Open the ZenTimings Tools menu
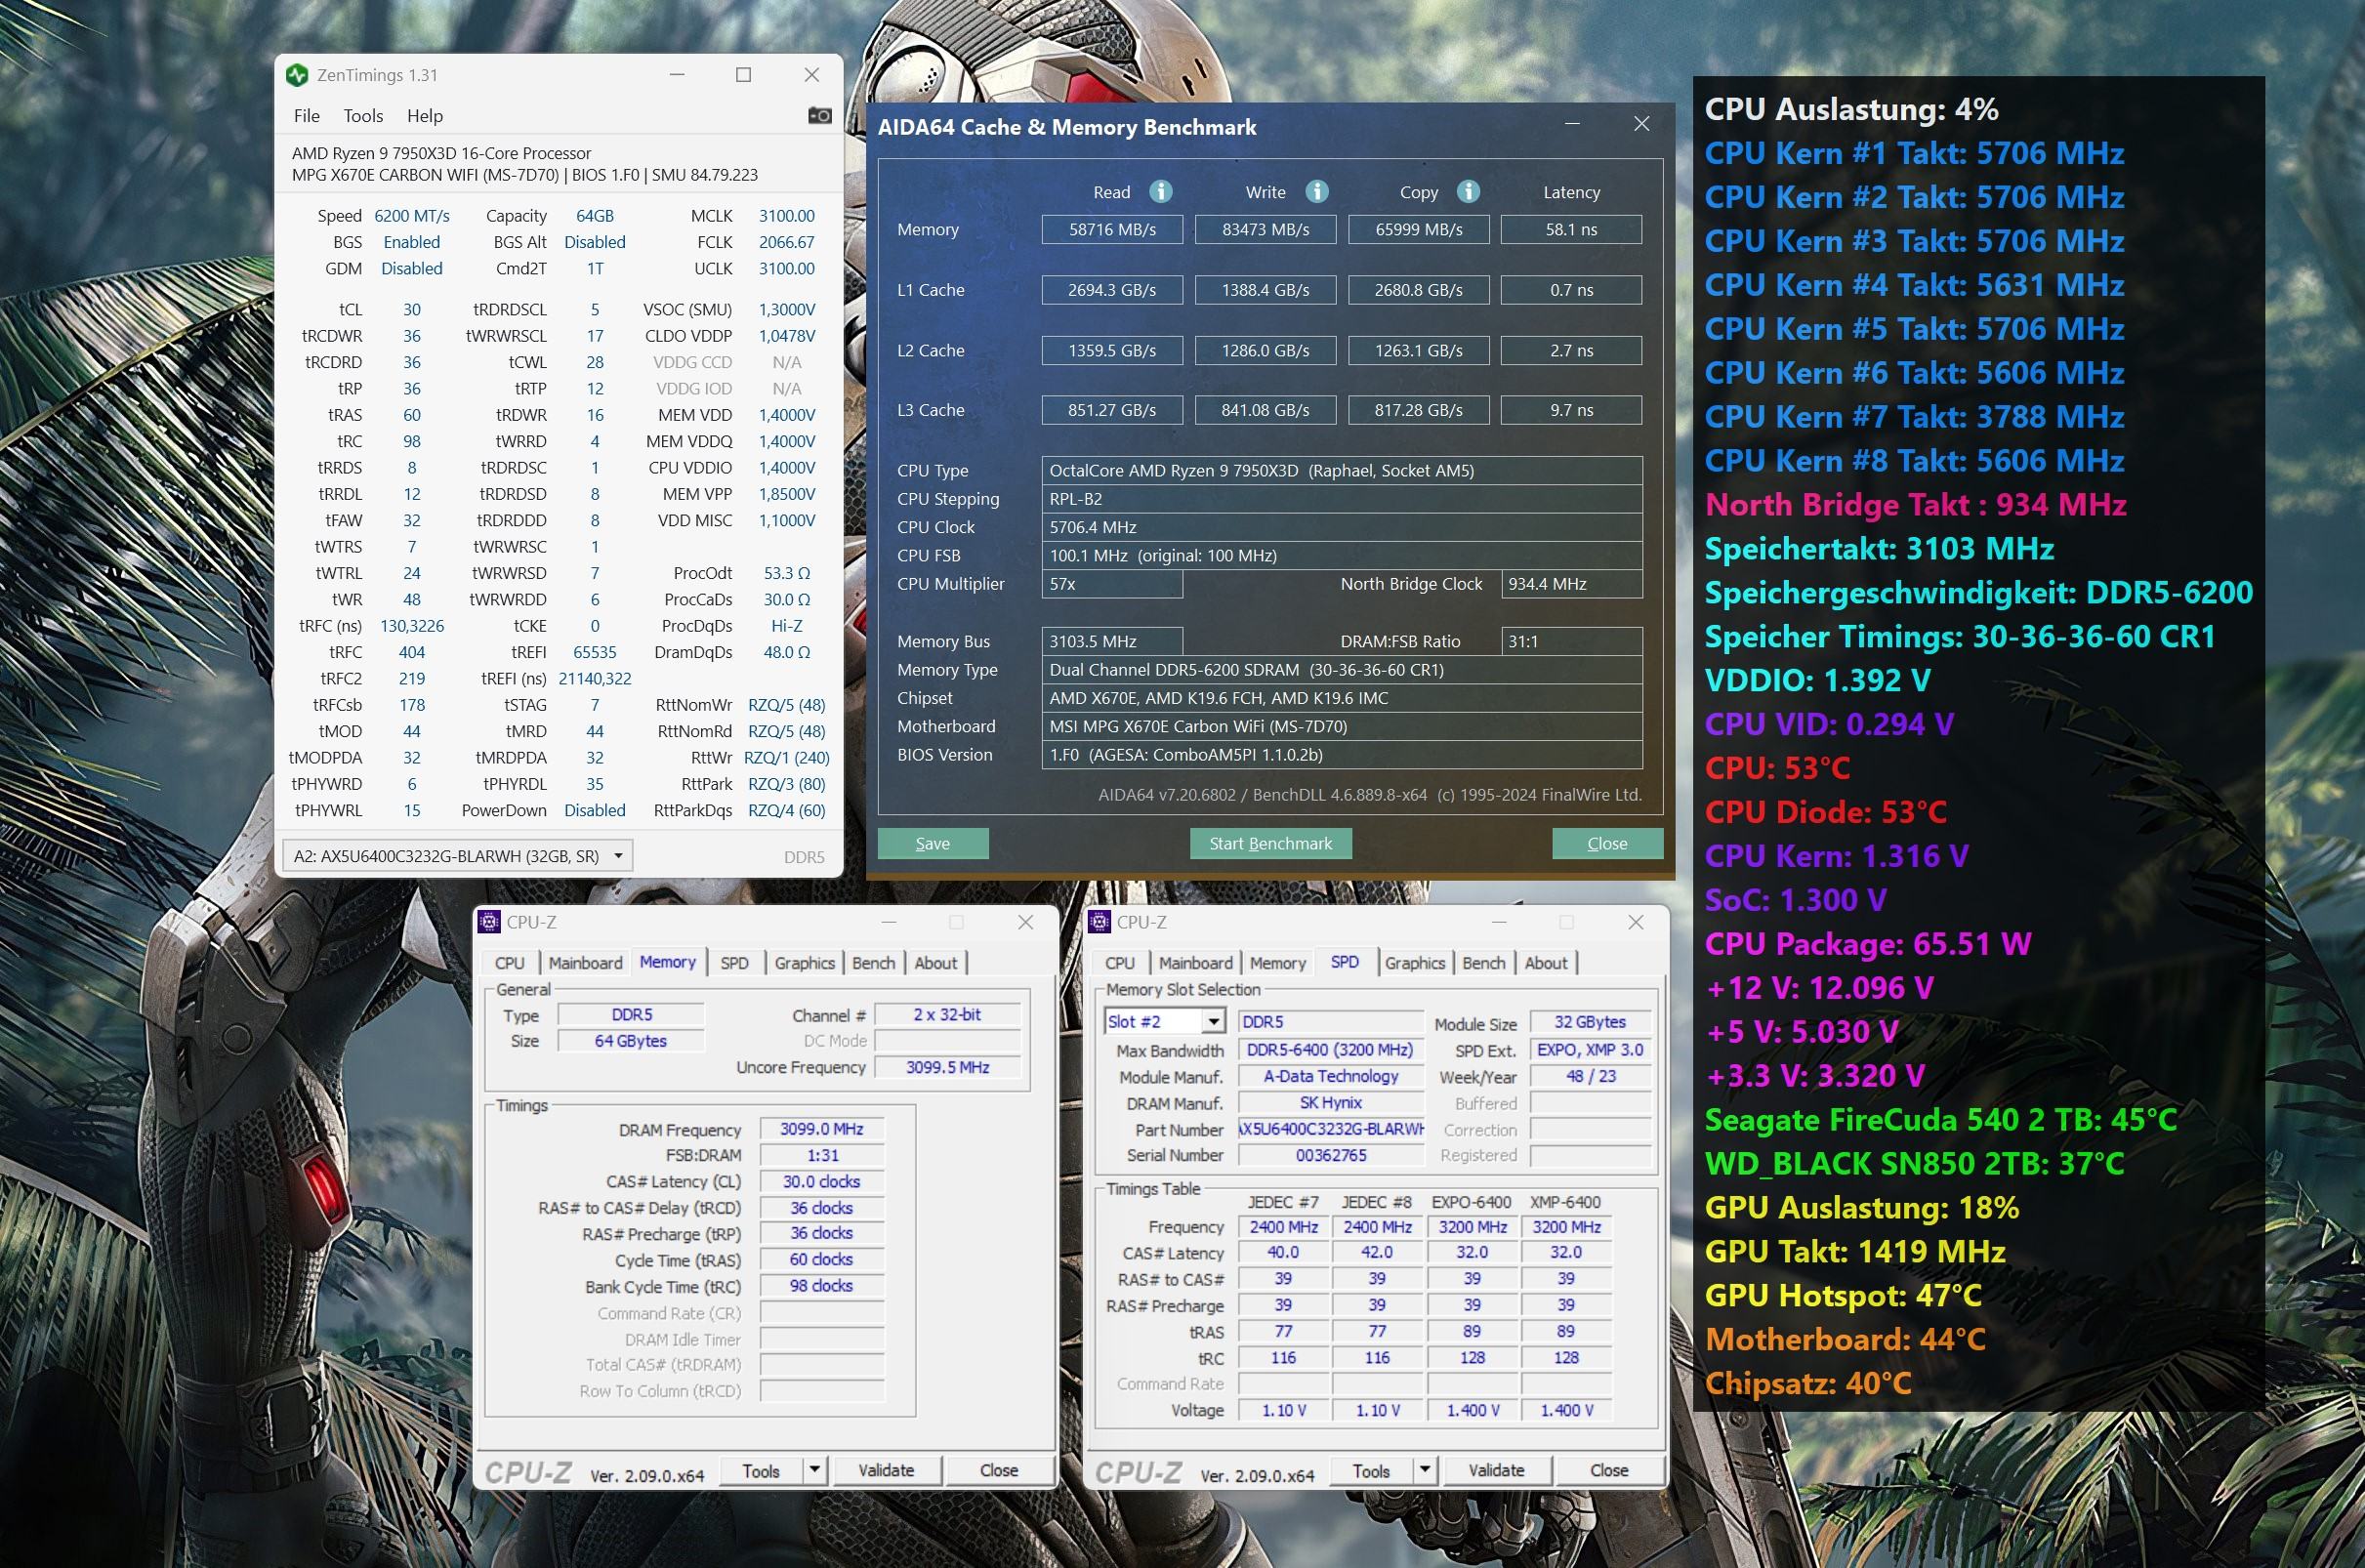The width and height of the screenshot is (2365, 1568). point(363,116)
